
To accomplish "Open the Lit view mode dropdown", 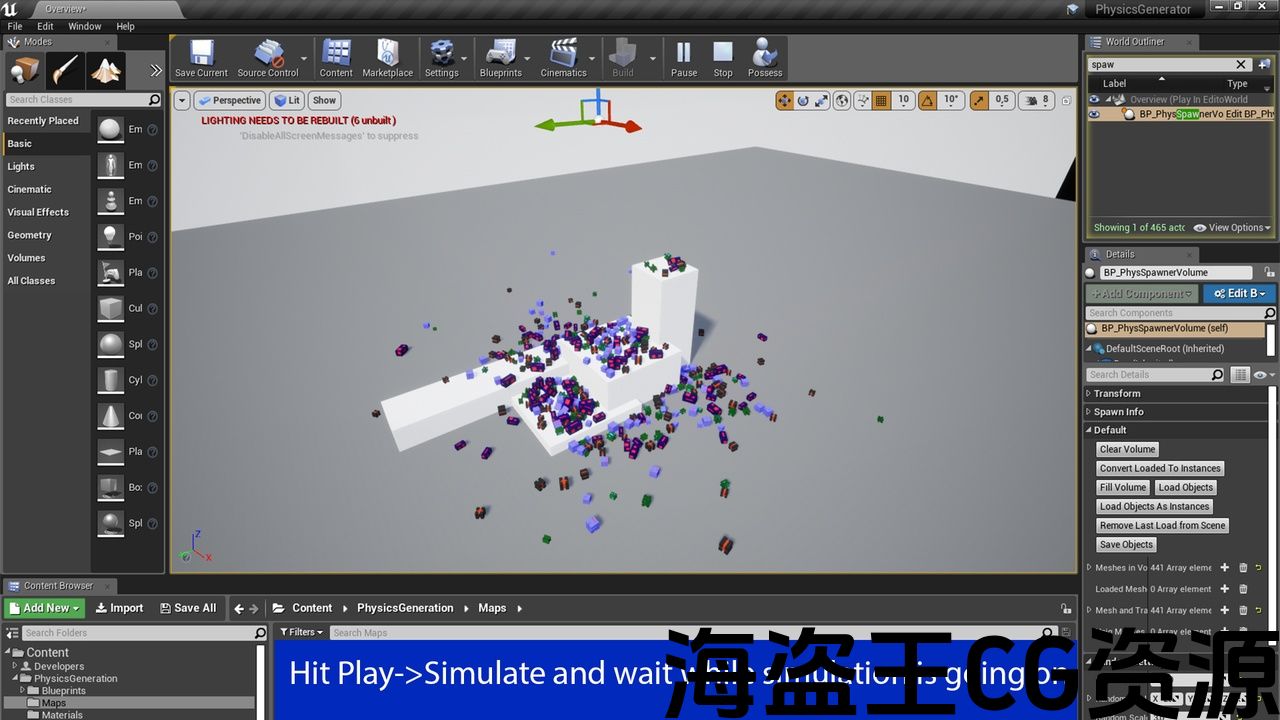I will [287, 100].
